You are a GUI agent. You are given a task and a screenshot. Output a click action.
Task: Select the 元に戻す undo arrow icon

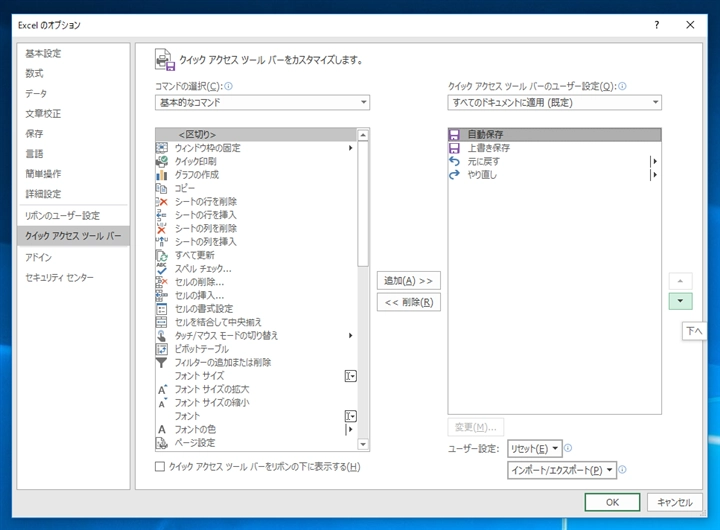click(x=454, y=161)
